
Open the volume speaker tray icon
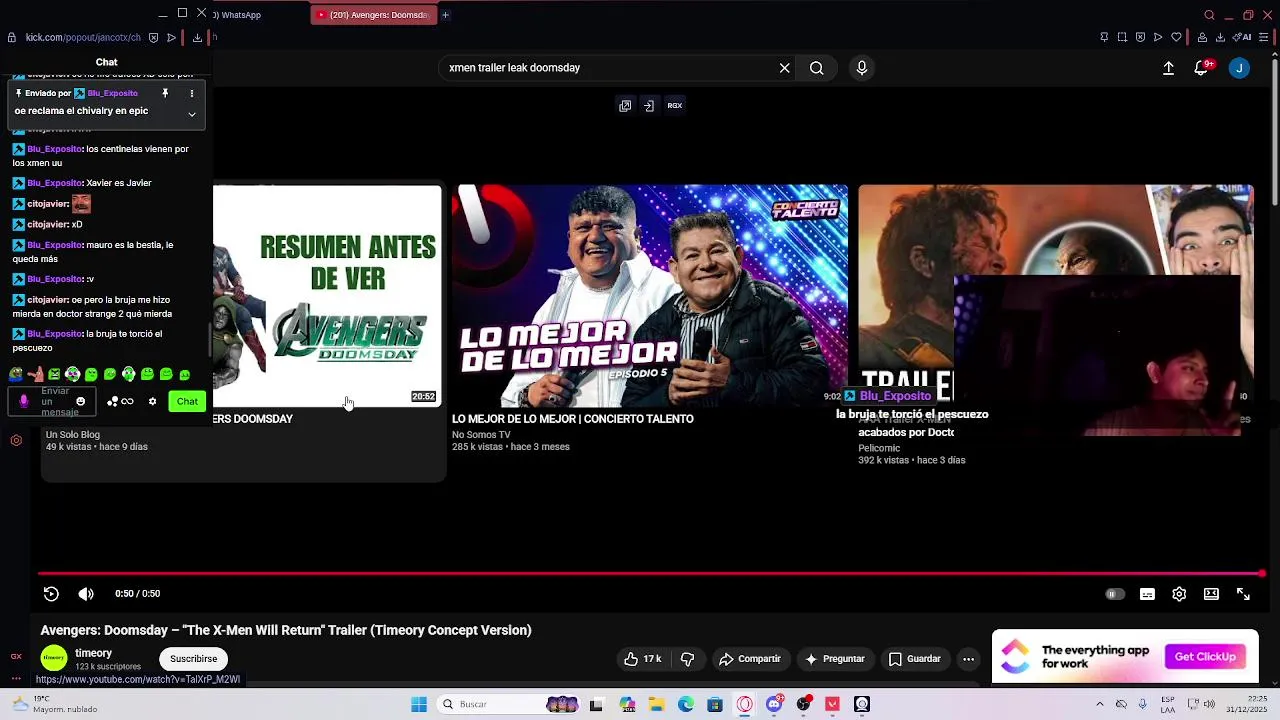[1209, 704]
